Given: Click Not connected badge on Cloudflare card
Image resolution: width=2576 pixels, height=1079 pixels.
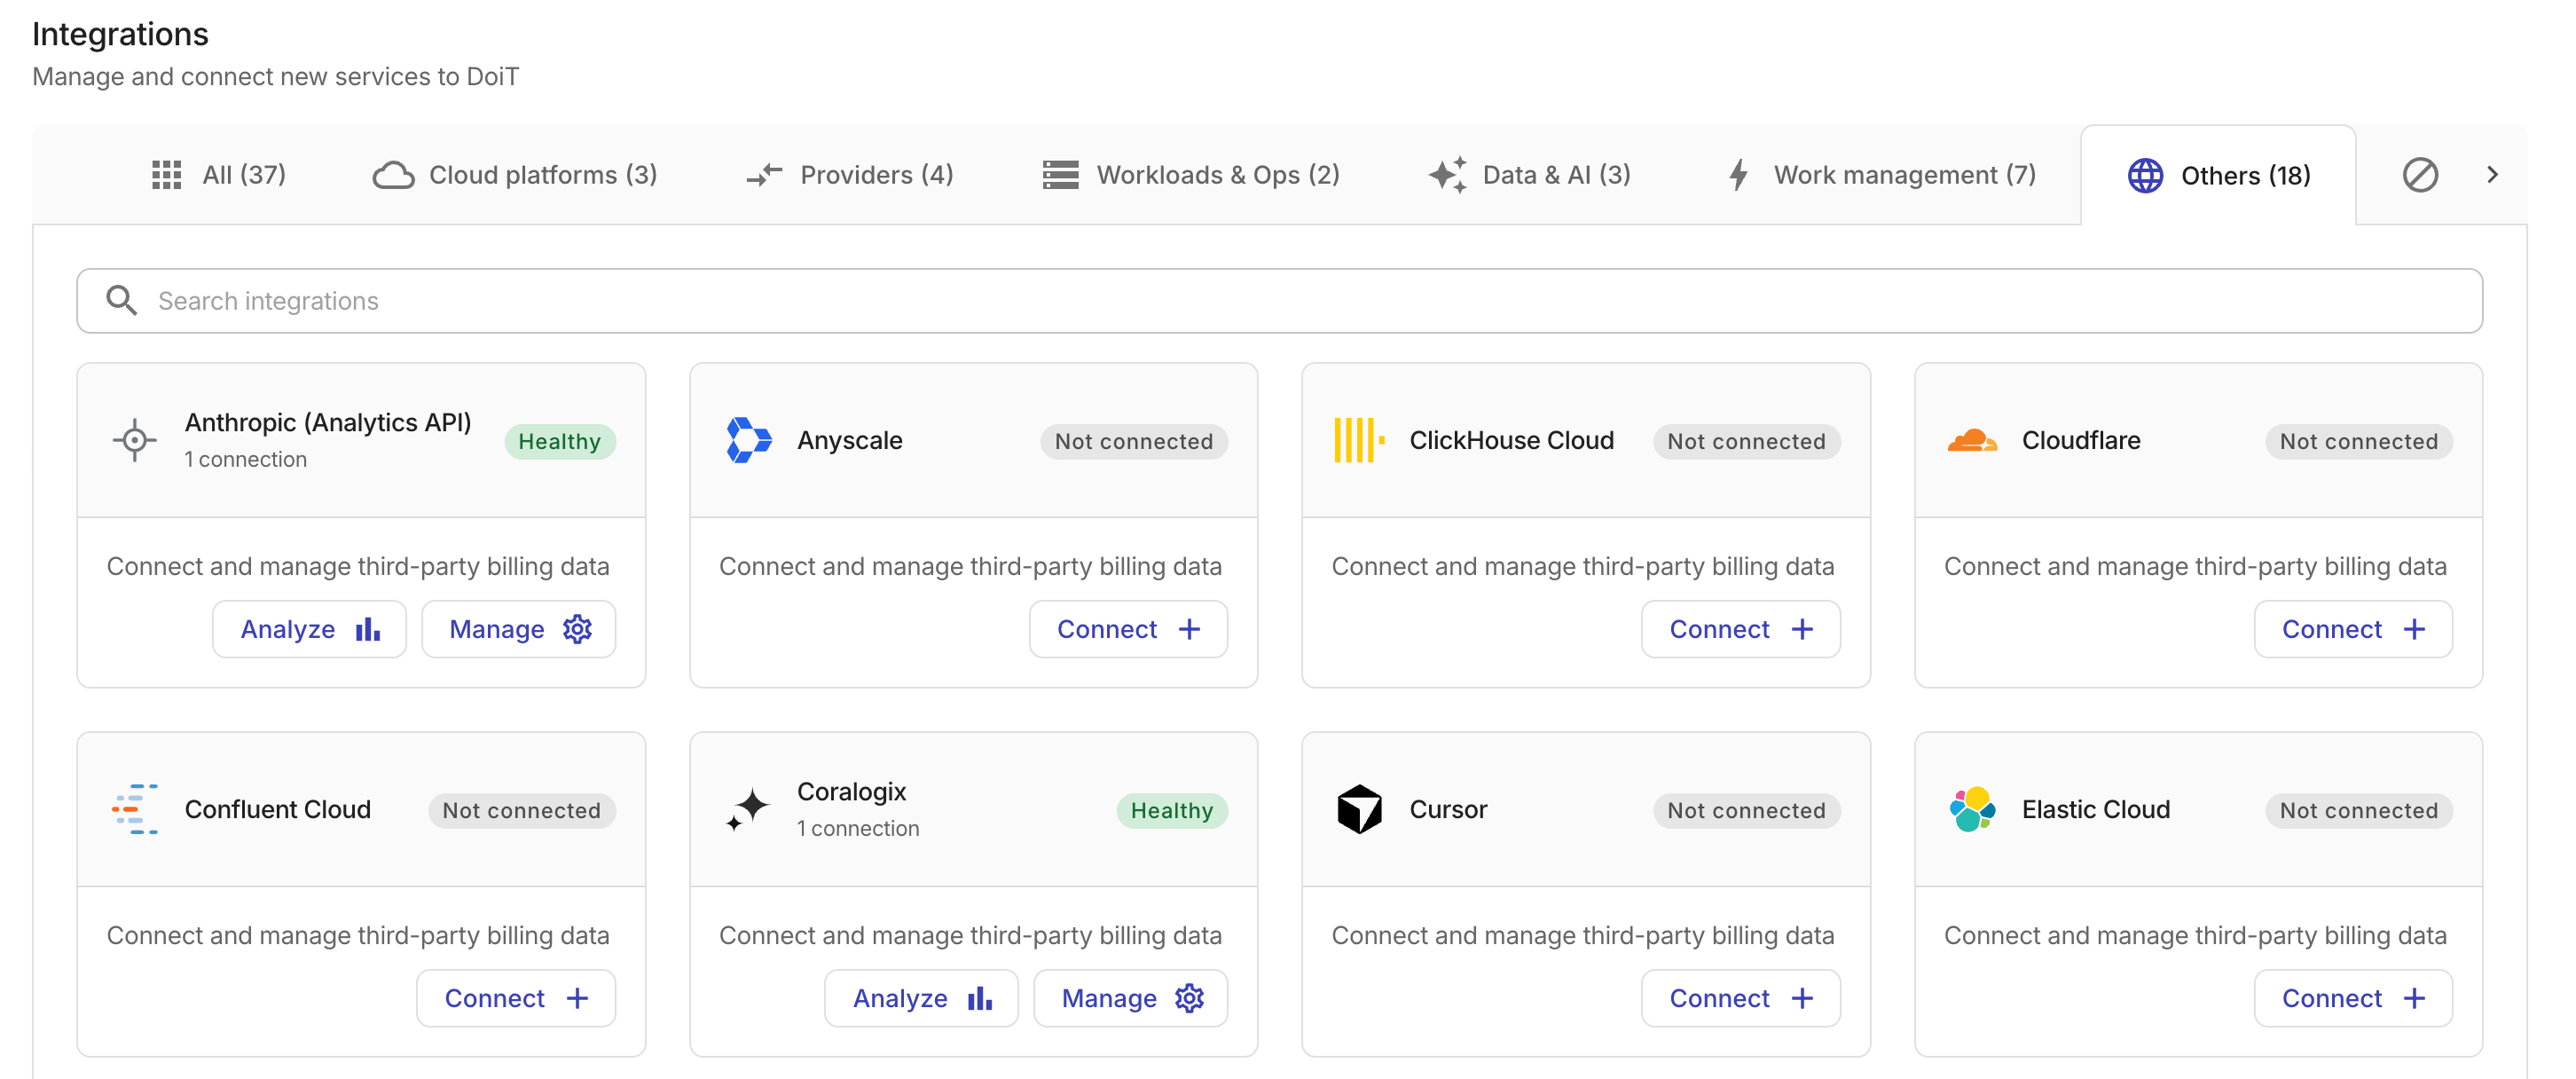Looking at the screenshot, I should tap(2359, 441).
